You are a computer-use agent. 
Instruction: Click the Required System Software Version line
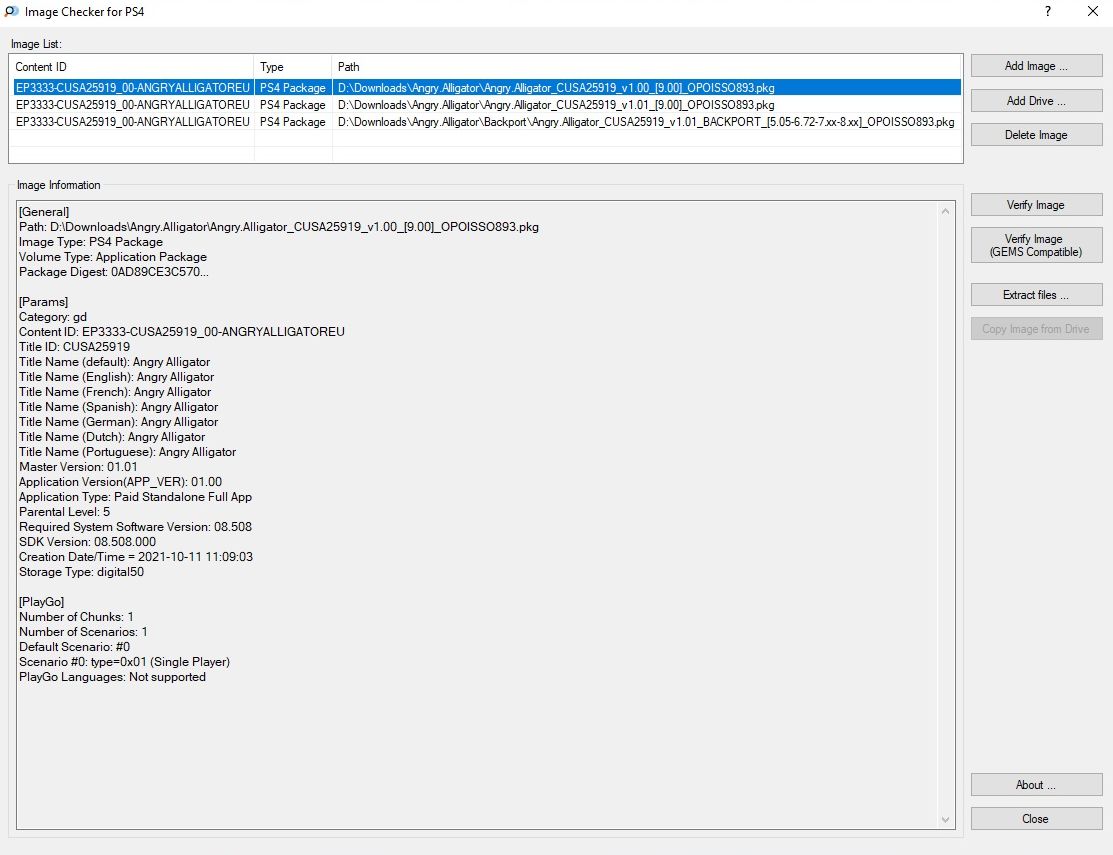[136, 527]
